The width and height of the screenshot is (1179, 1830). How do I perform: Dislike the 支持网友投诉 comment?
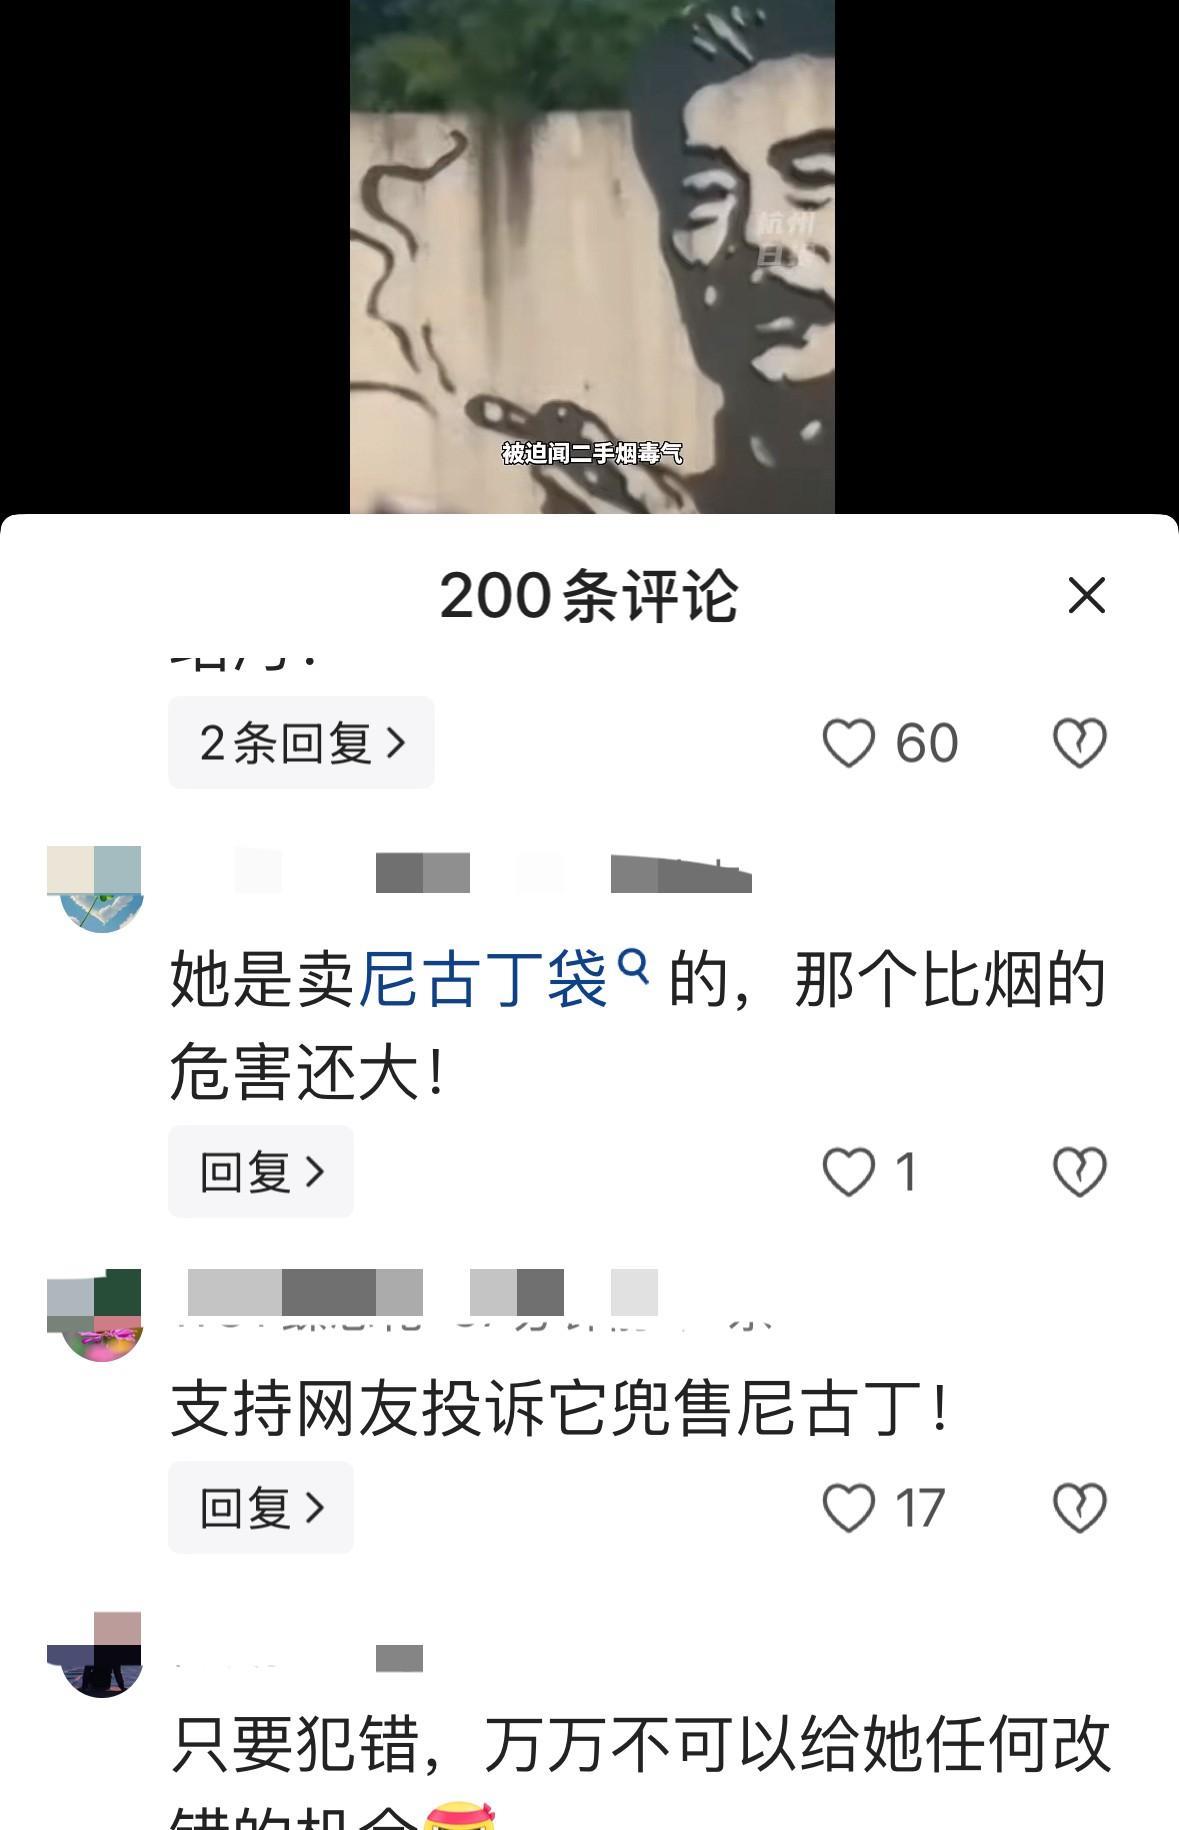pyautogui.click(x=1080, y=1507)
